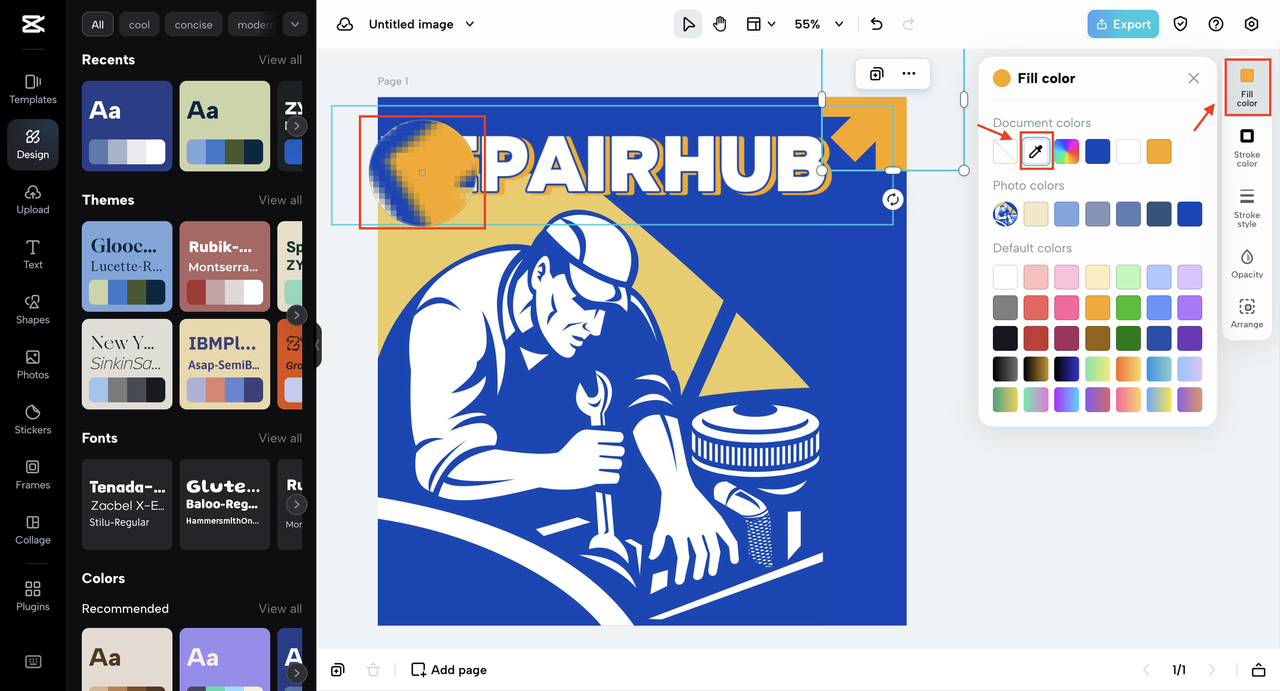
Task: Select the Tenada Zabel font set
Action: tap(127, 504)
